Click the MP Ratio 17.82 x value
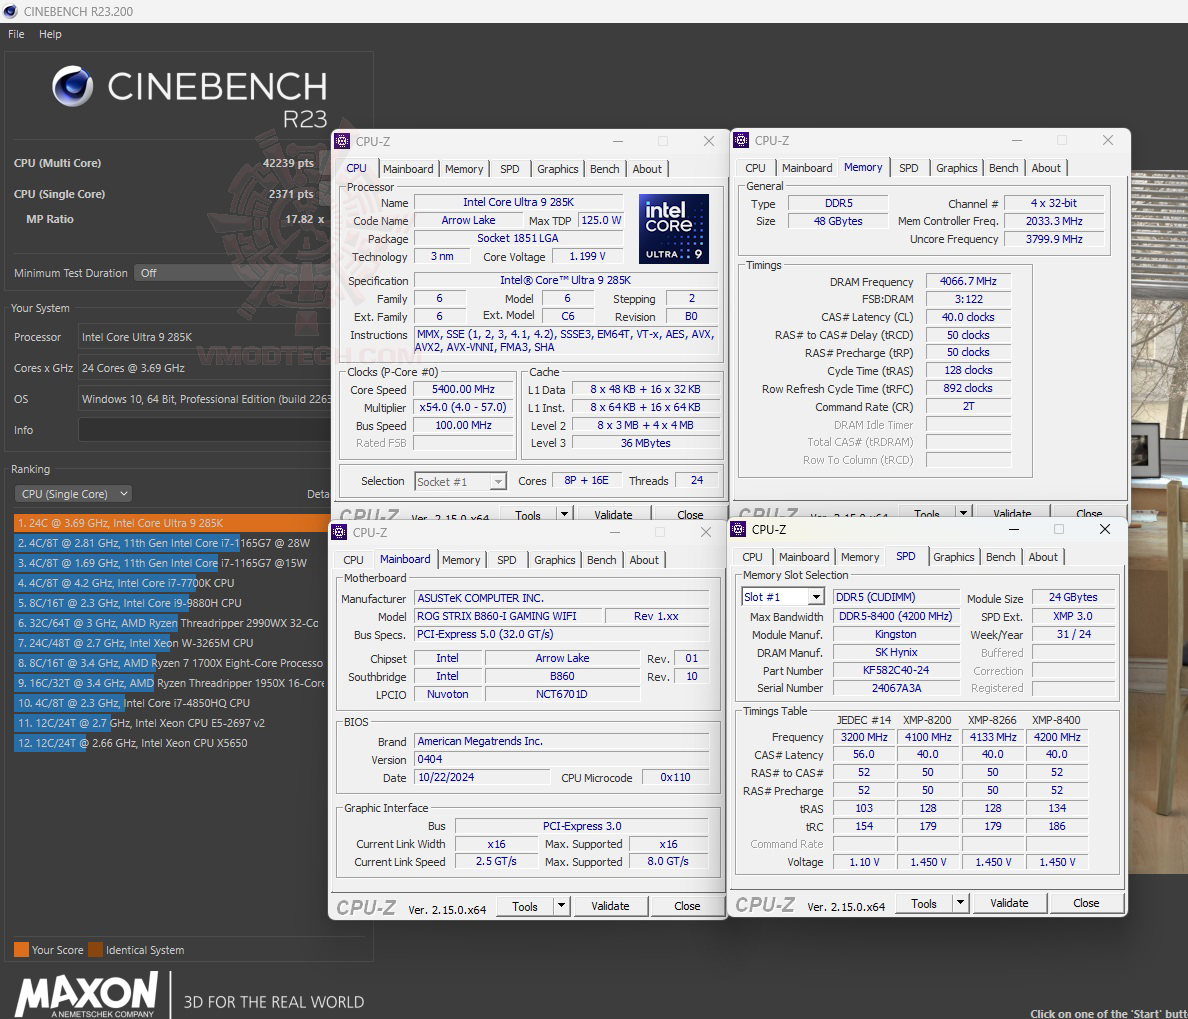This screenshot has width=1188, height=1019. pos(305,219)
